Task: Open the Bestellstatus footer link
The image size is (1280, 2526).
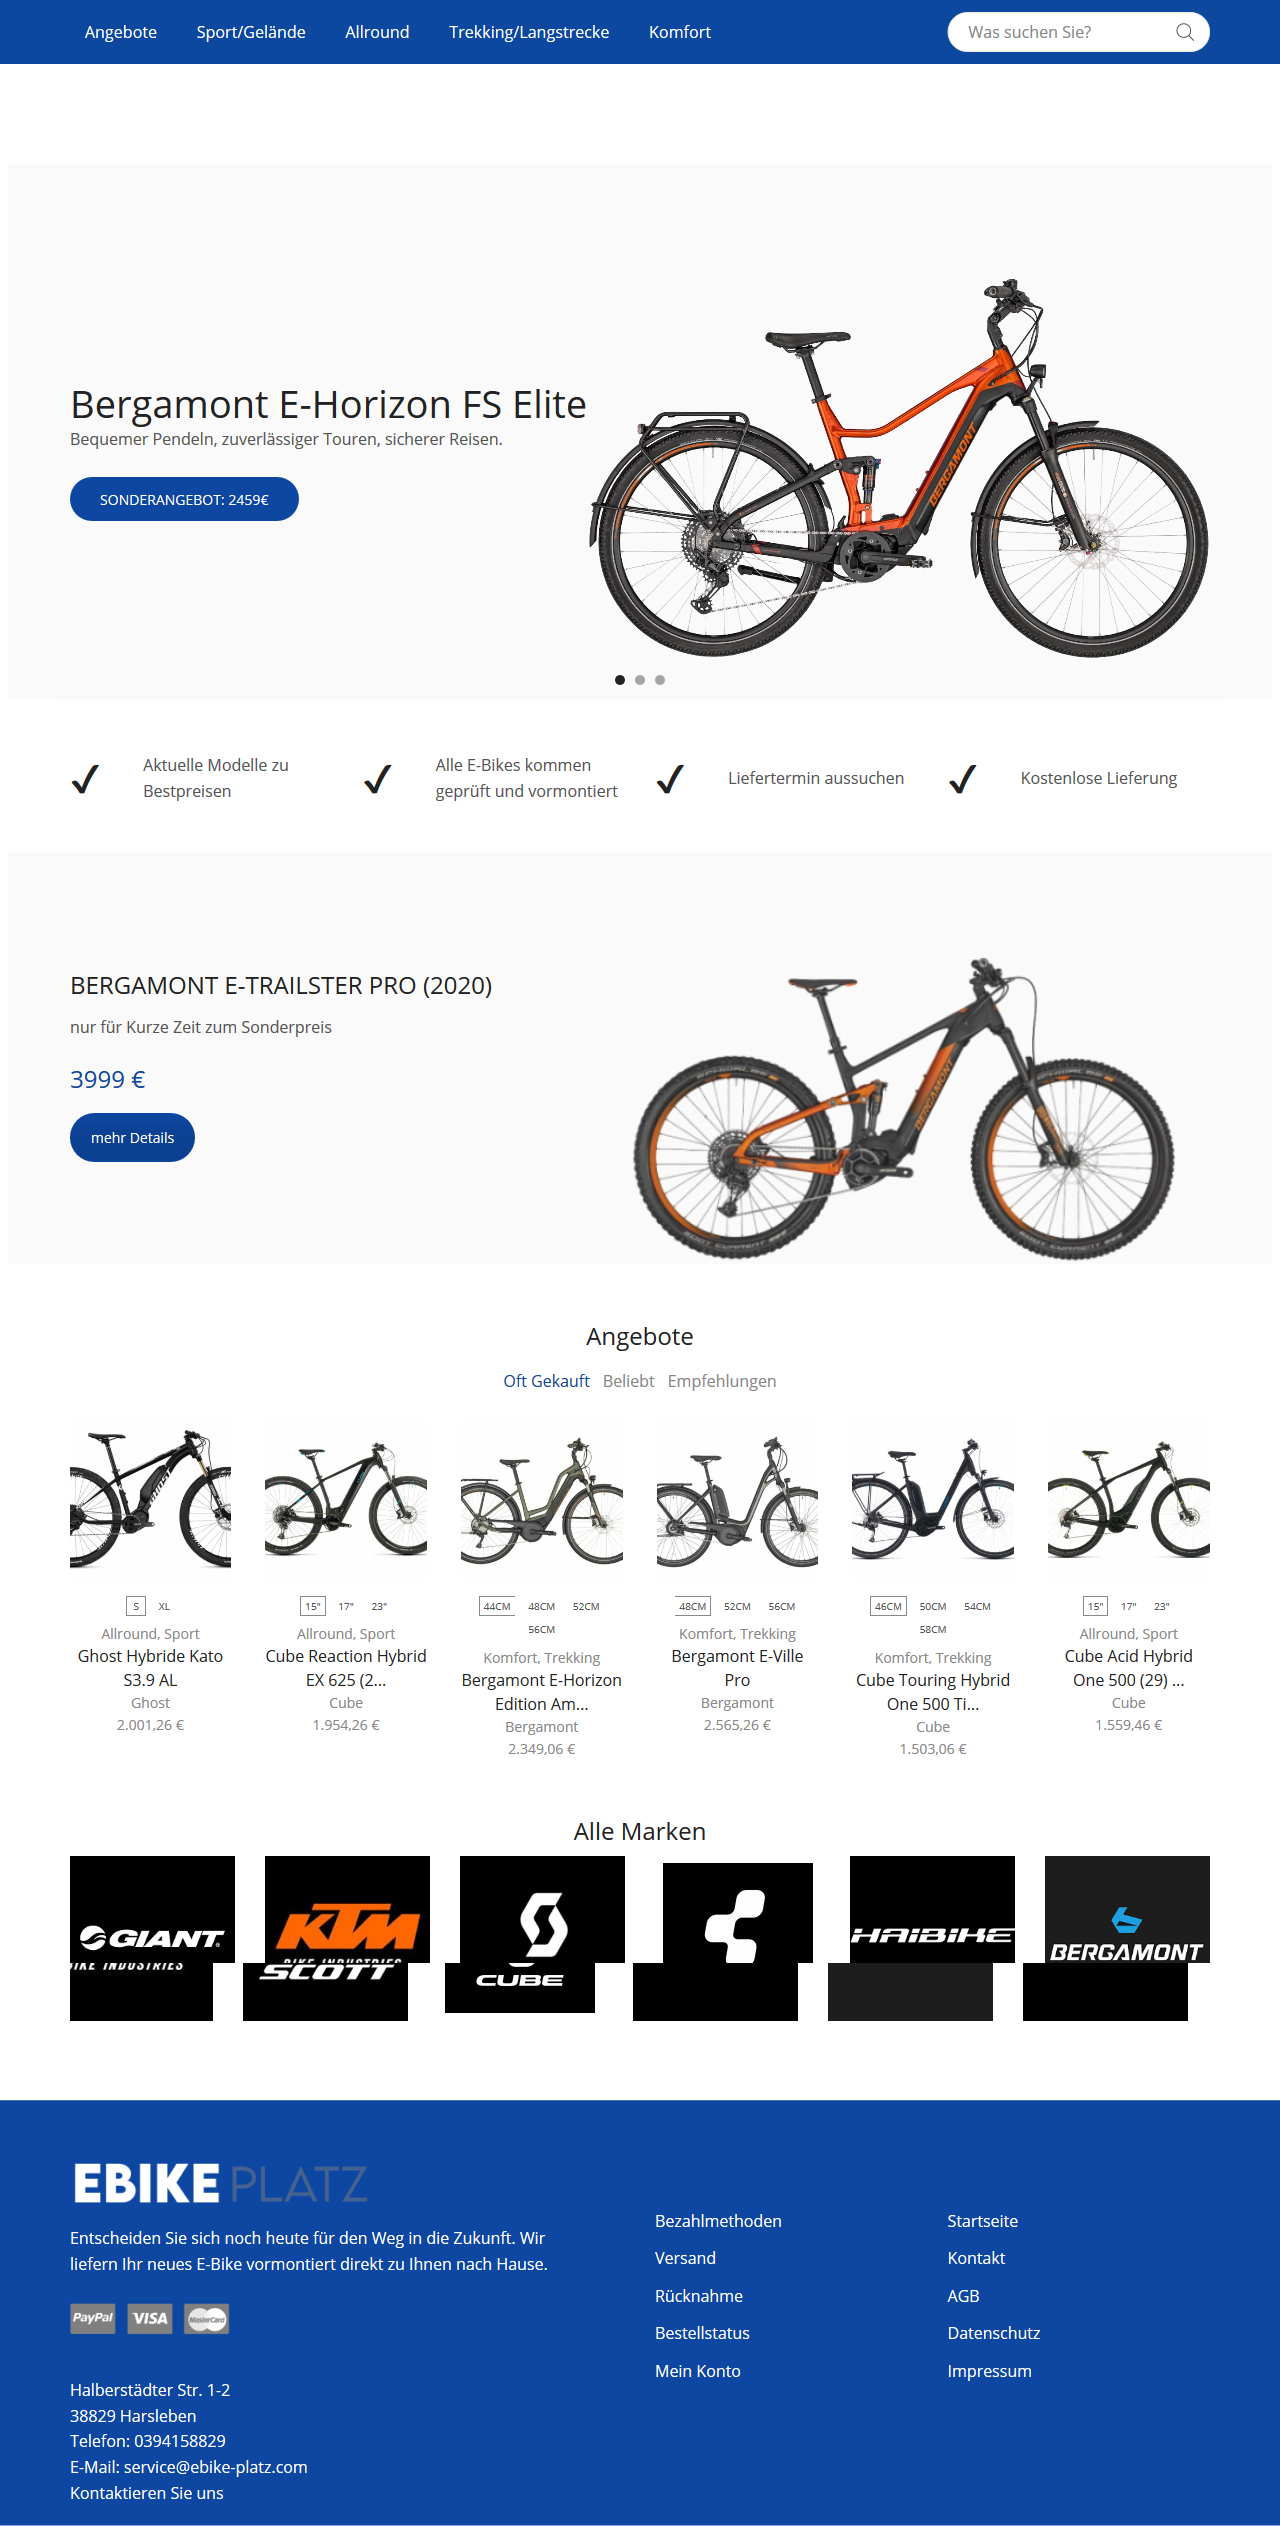Action: click(x=702, y=2333)
